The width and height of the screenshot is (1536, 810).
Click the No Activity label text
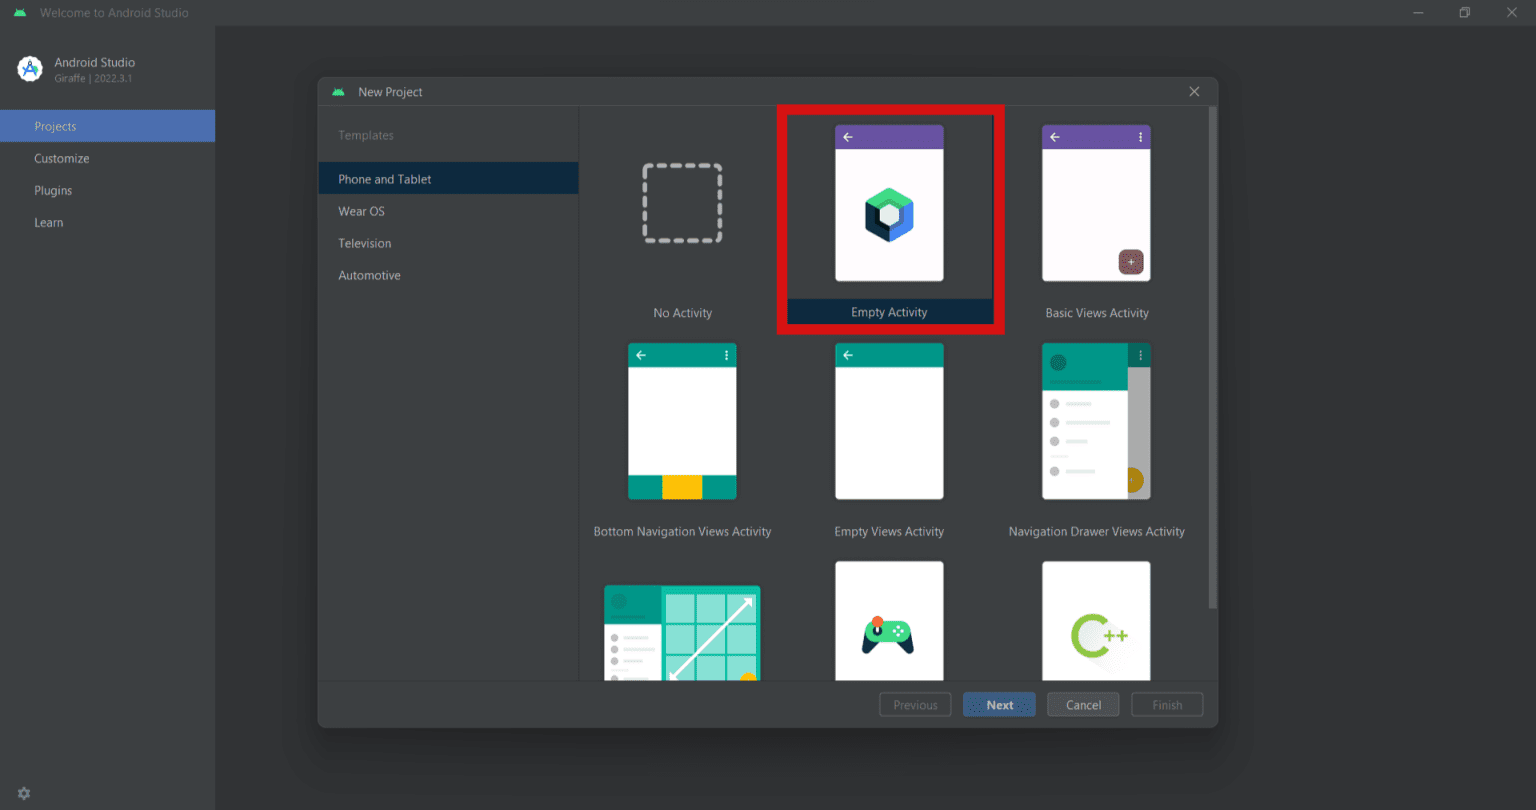[x=682, y=313]
